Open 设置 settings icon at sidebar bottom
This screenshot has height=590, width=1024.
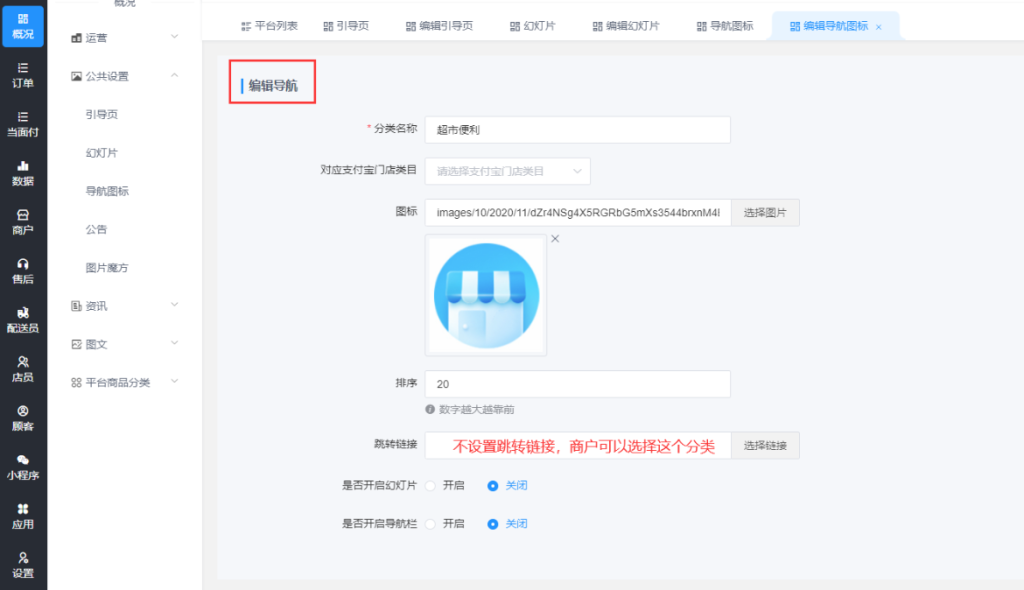tap(23, 565)
